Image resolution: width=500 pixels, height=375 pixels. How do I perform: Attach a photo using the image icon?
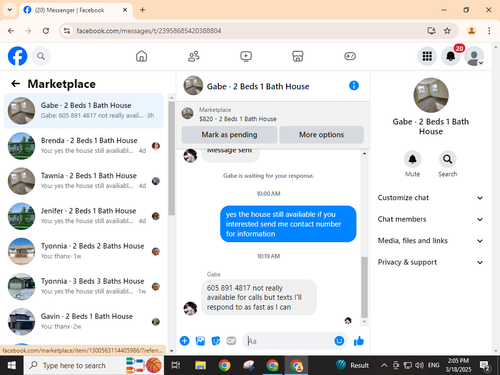point(200,341)
